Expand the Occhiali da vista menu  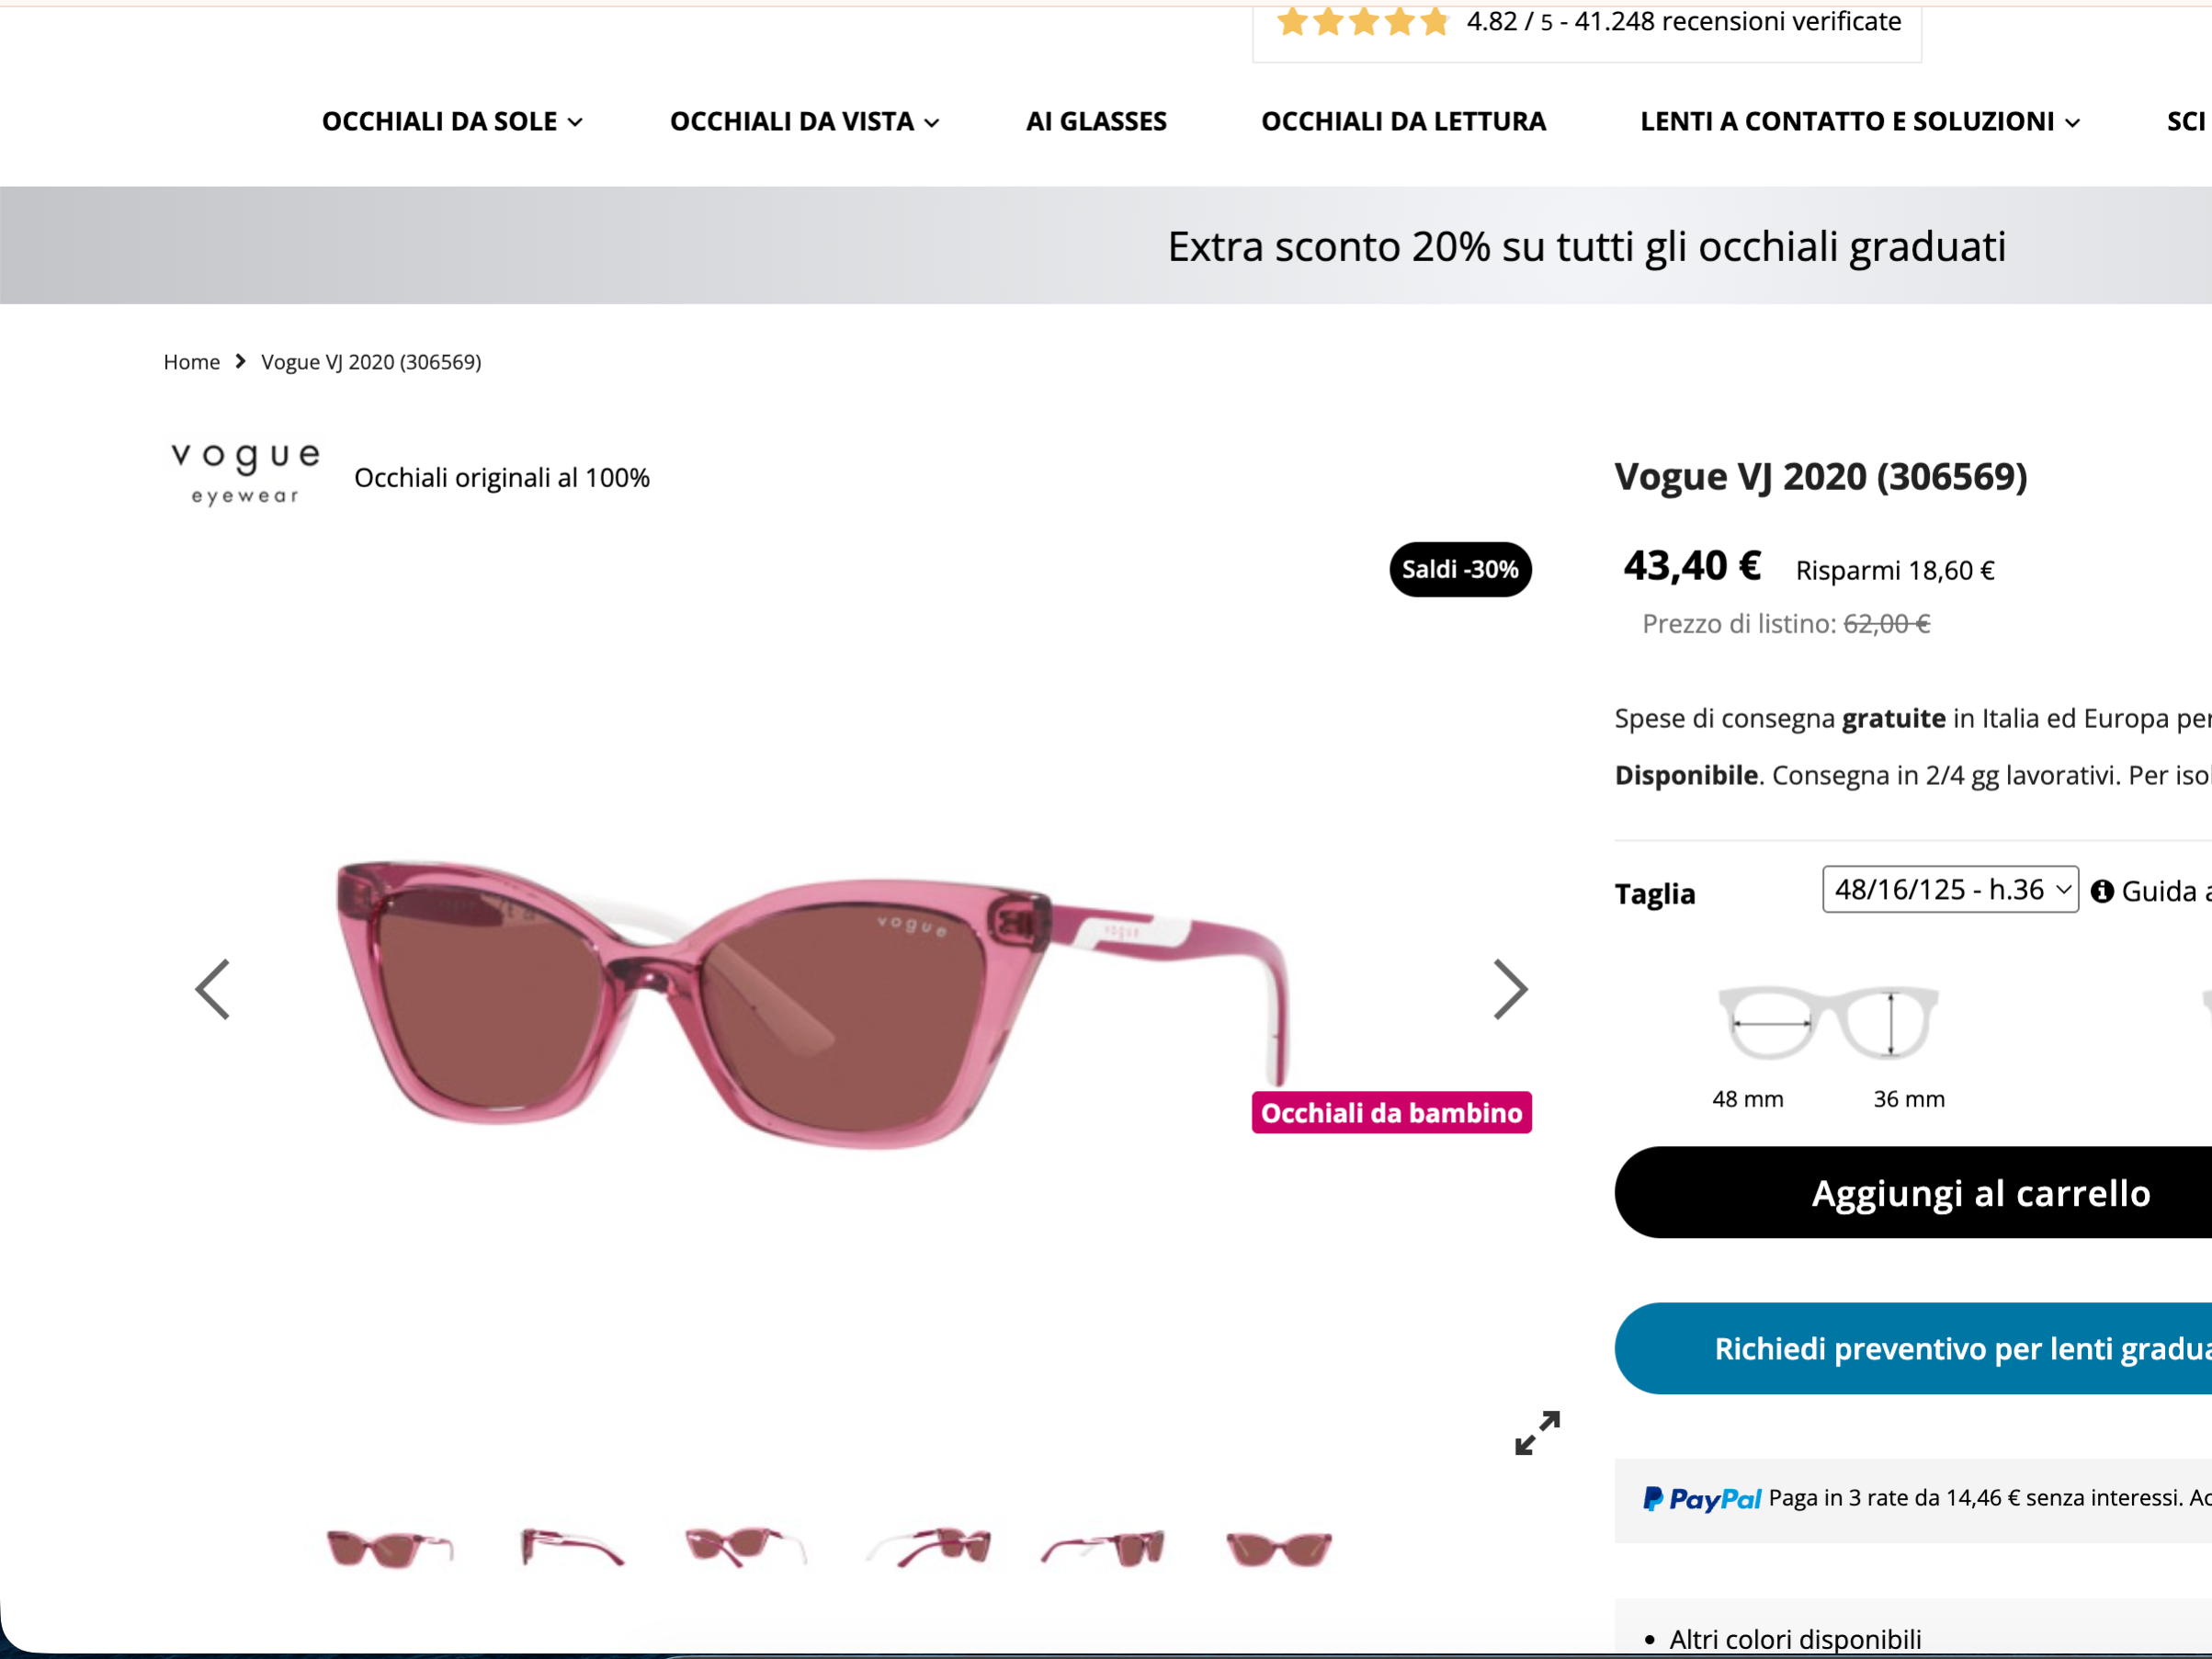coord(805,121)
